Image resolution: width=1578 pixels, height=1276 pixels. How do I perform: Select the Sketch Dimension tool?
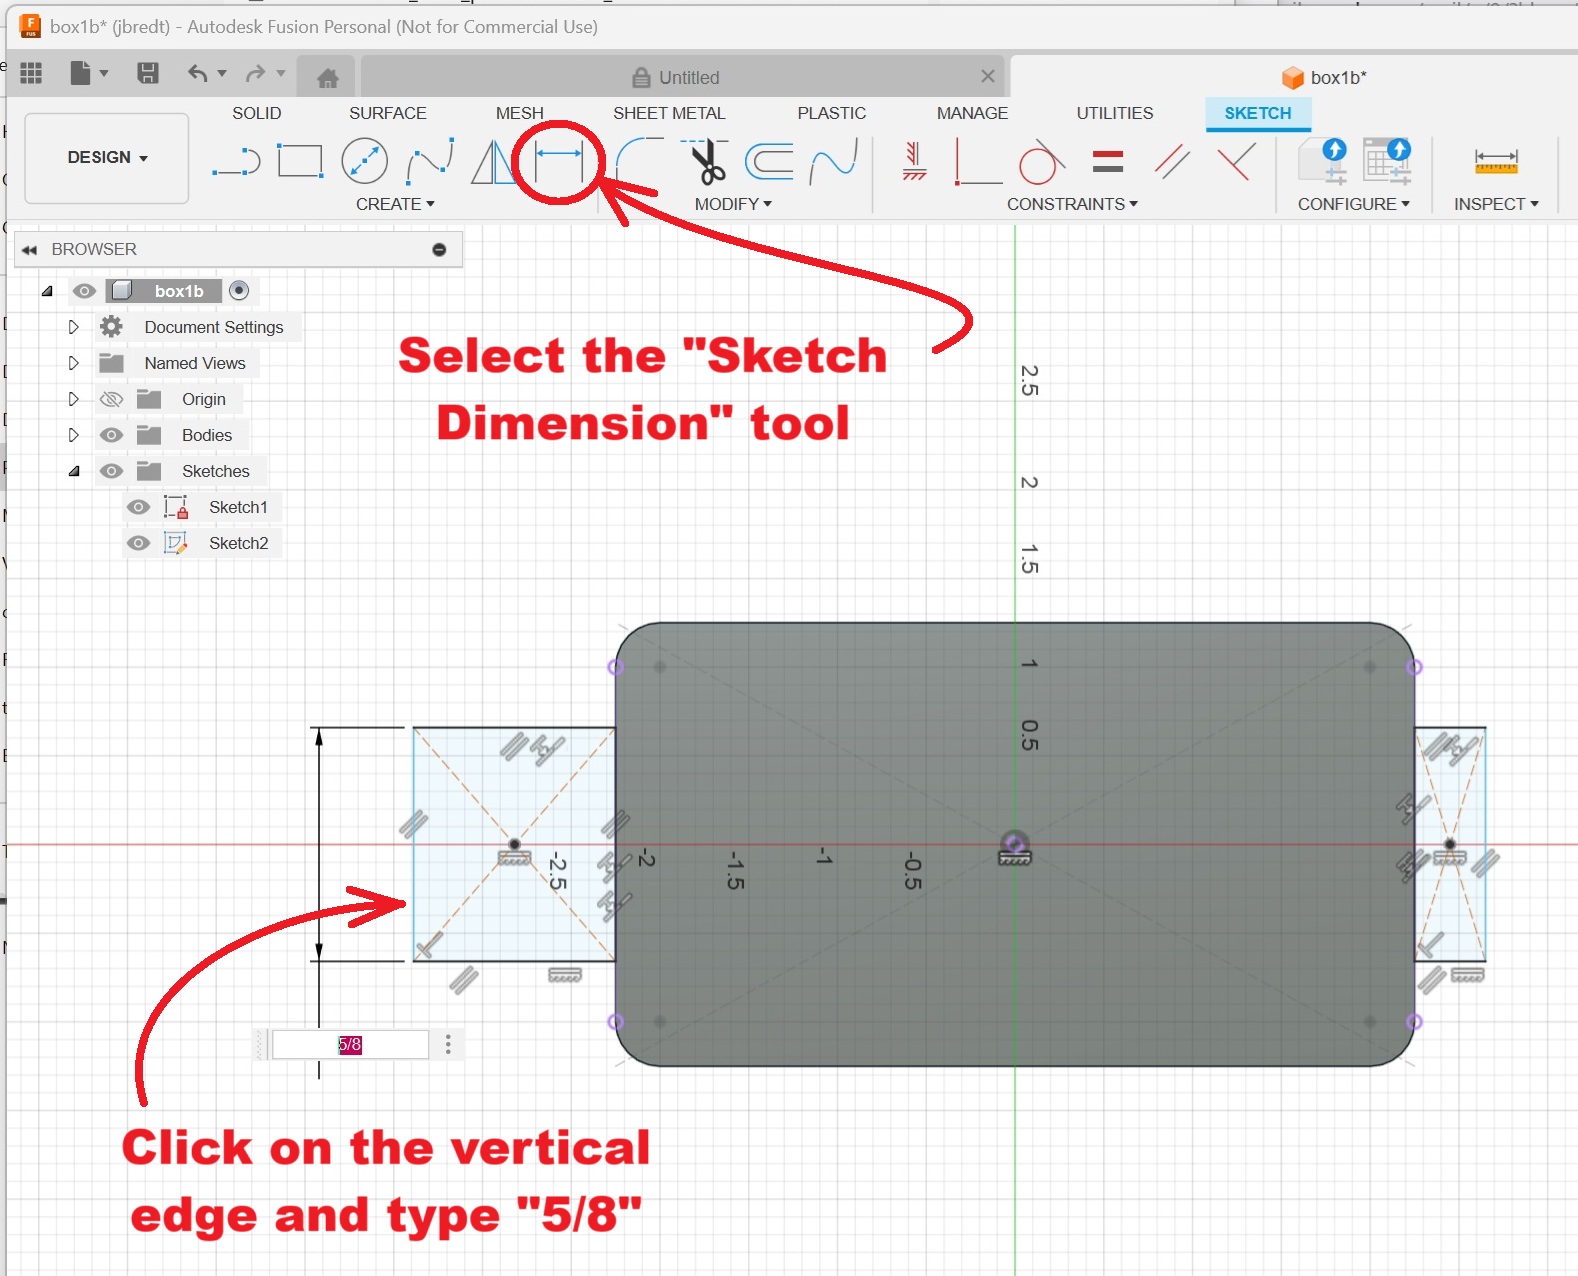click(558, 160)
